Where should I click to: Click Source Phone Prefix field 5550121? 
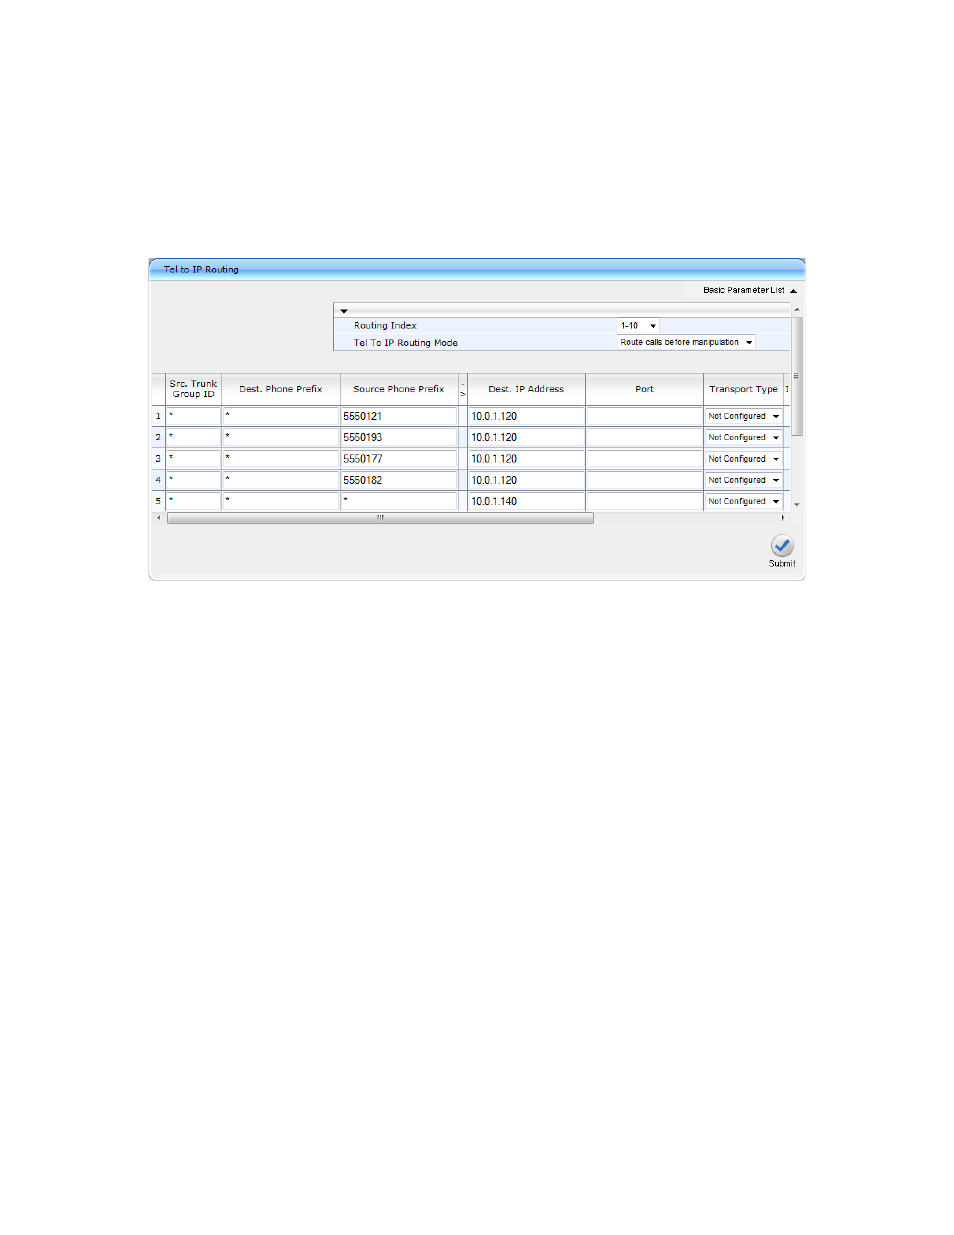(x=399, y=416)
